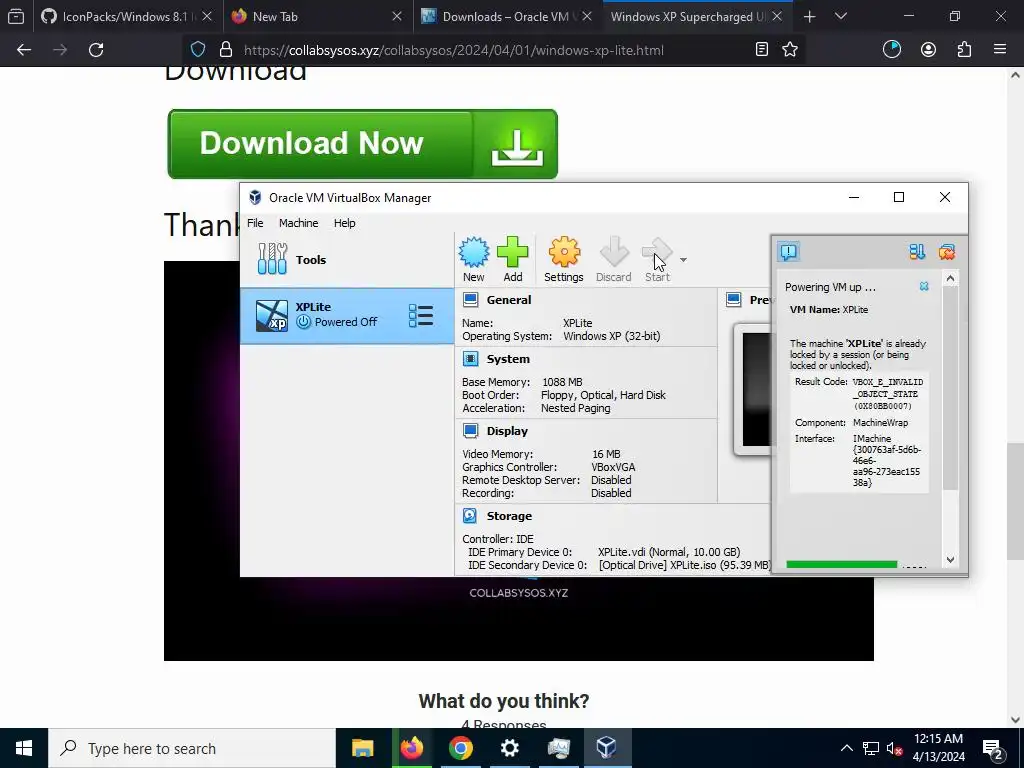The width and height of the screenshot is (1024, 768).
Task: Open the taskbar clock showing 12:15 AM
Action: [x=938, y=748]
